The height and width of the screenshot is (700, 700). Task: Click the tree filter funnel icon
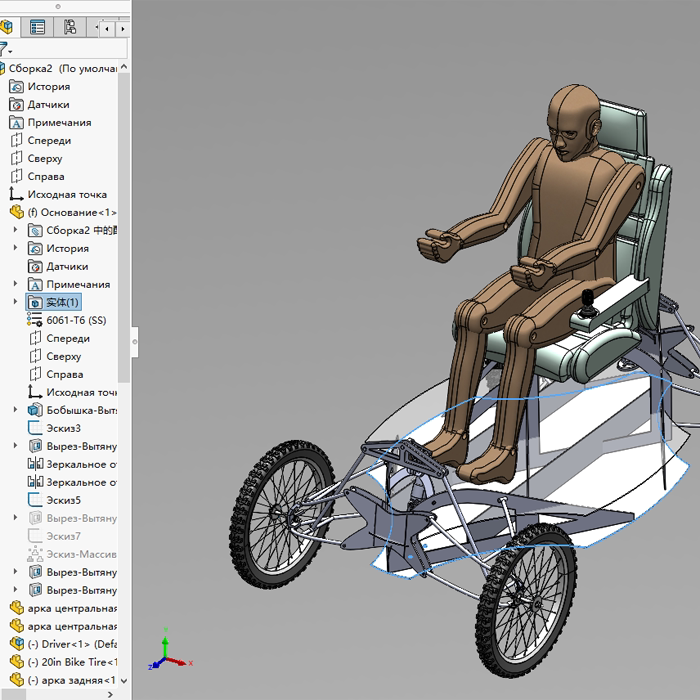(x=4, y=48)
